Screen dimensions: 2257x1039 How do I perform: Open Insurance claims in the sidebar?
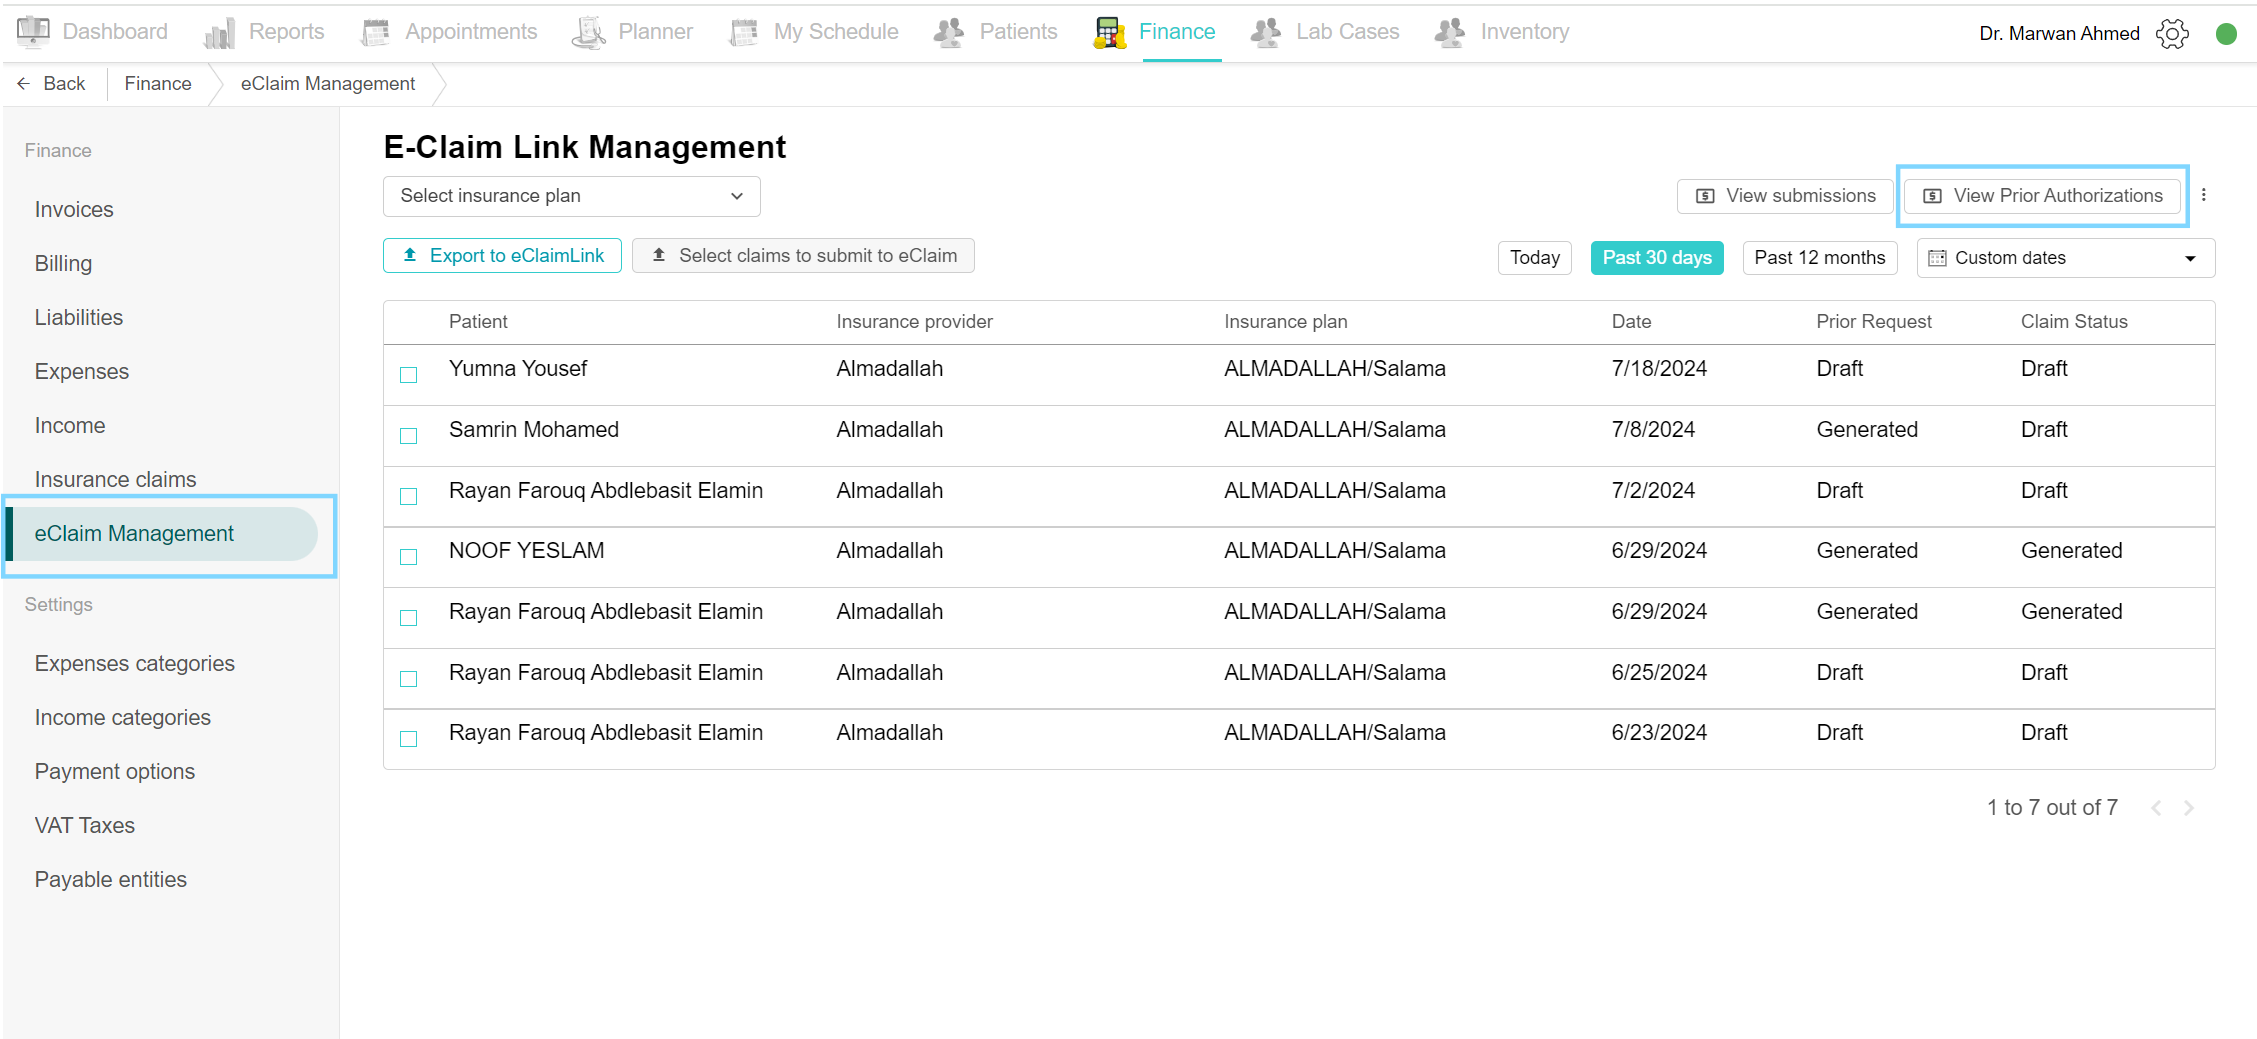pyautogui.click(x=115, y=479)
